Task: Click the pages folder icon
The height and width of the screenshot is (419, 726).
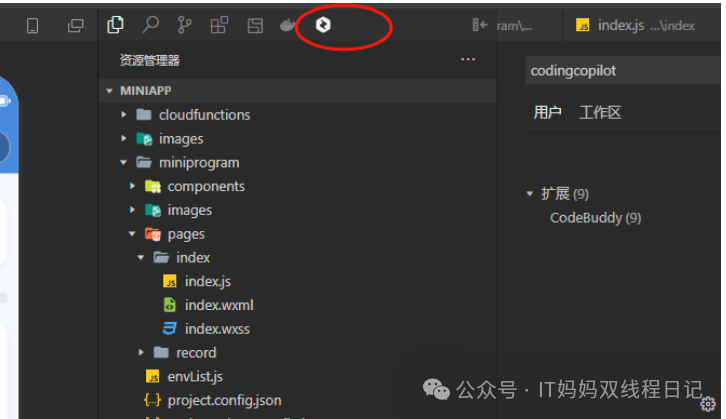Action: click(x=153, y=234)
